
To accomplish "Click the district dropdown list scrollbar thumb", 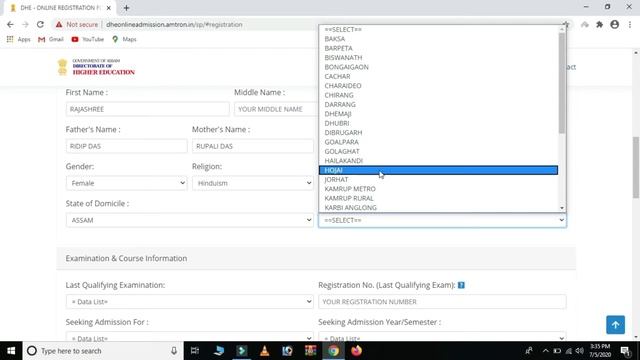I will pos(562,83).
